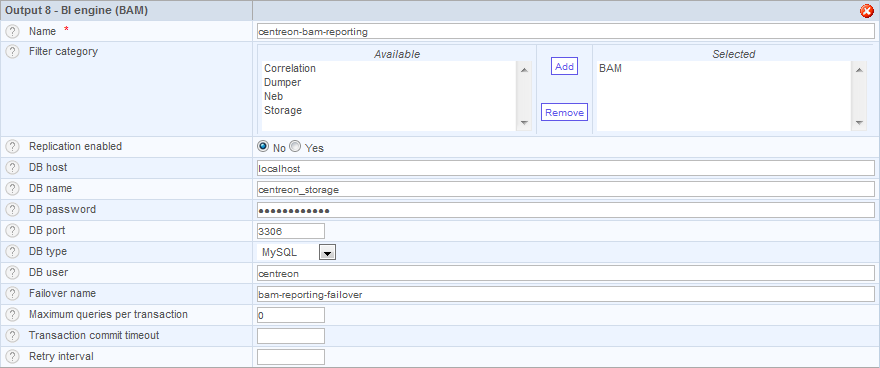Click the DB host field localhost
Screen dimensions: 880x368
[x=565, y=168]
